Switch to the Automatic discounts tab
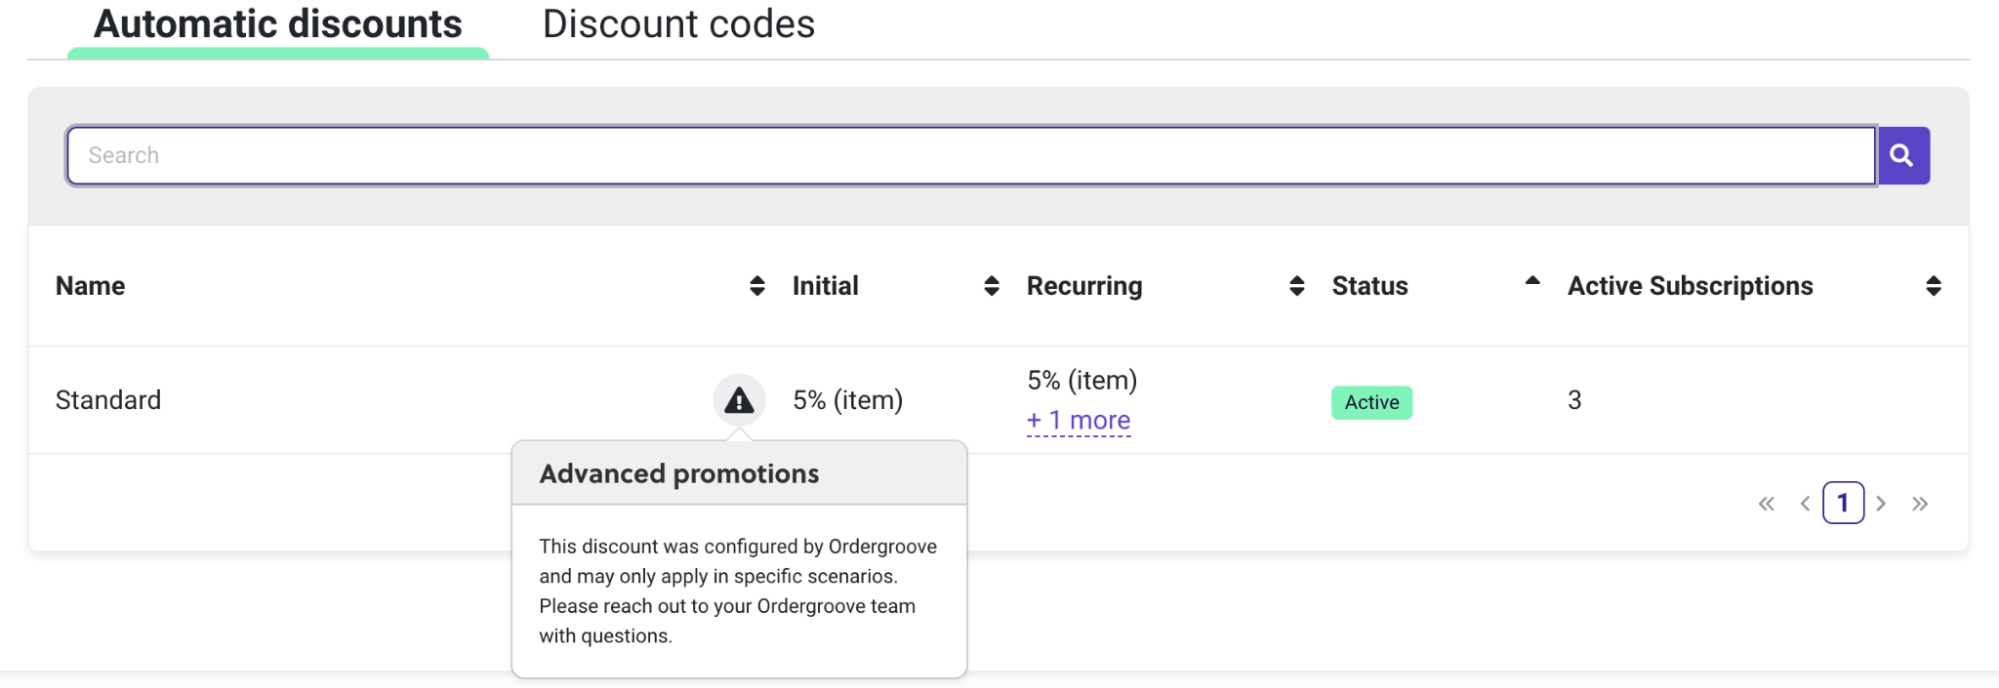1999x688 pixels. coord(278,24)
